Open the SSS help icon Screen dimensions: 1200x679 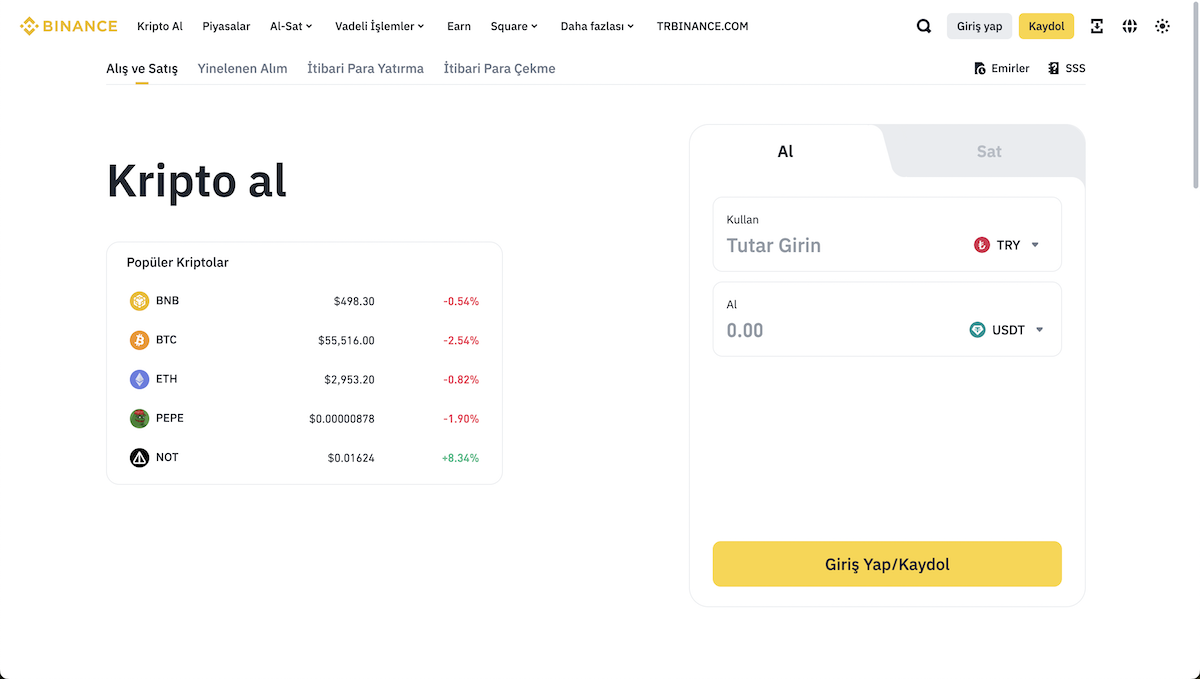[1051, 68]
